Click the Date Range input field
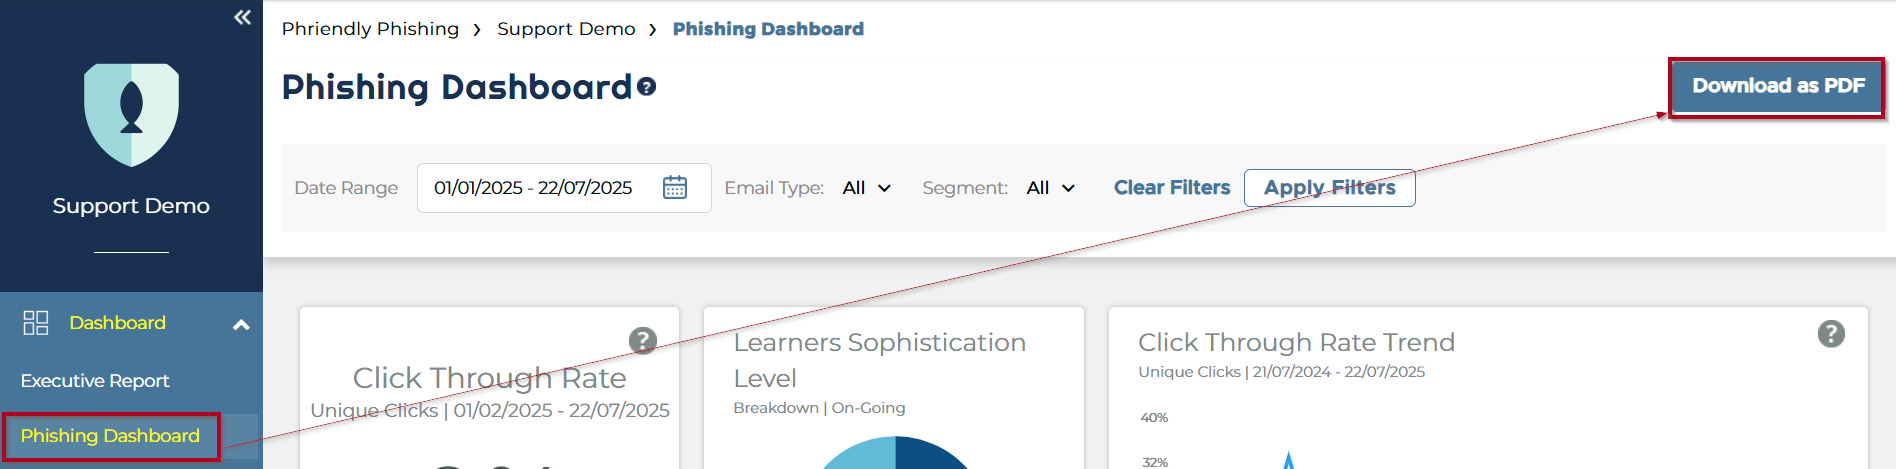 [x=533, y=188]
